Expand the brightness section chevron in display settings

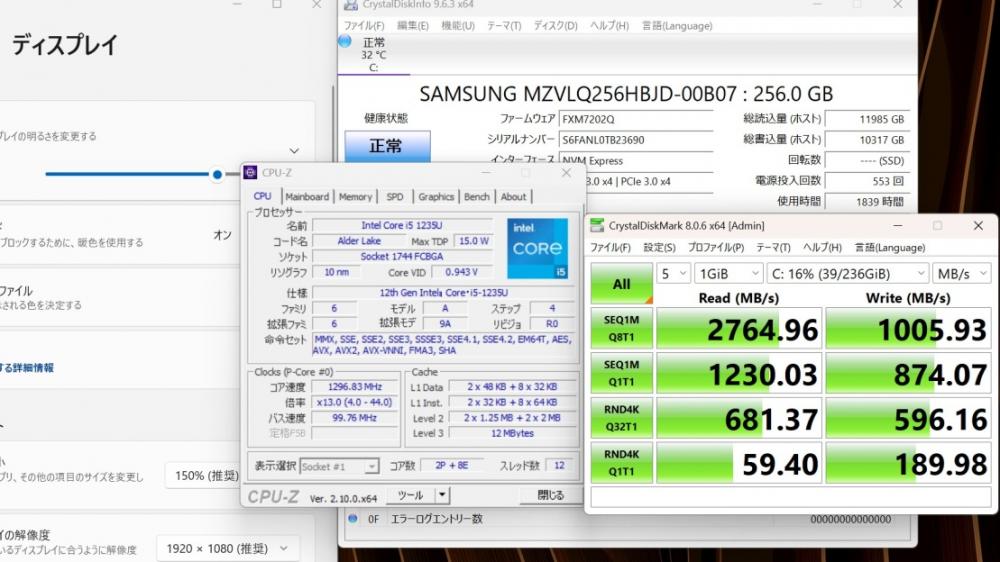pyautogui.click(x=294, y=151)
